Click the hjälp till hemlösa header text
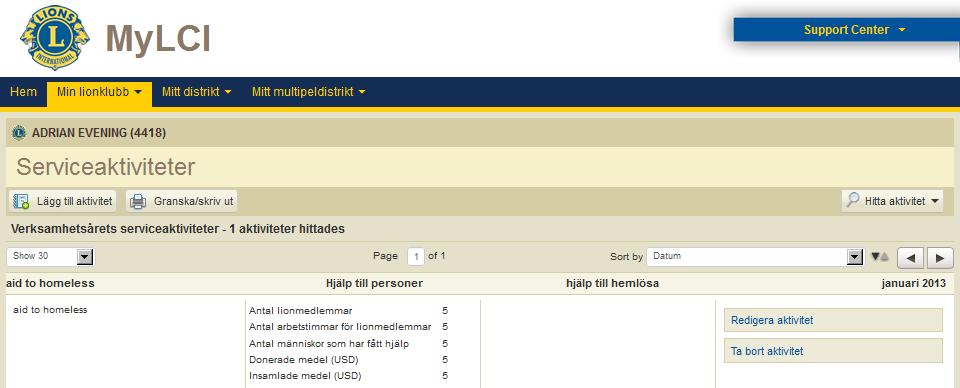The width and height of the screenshot is (960, 388). (612, 283)
